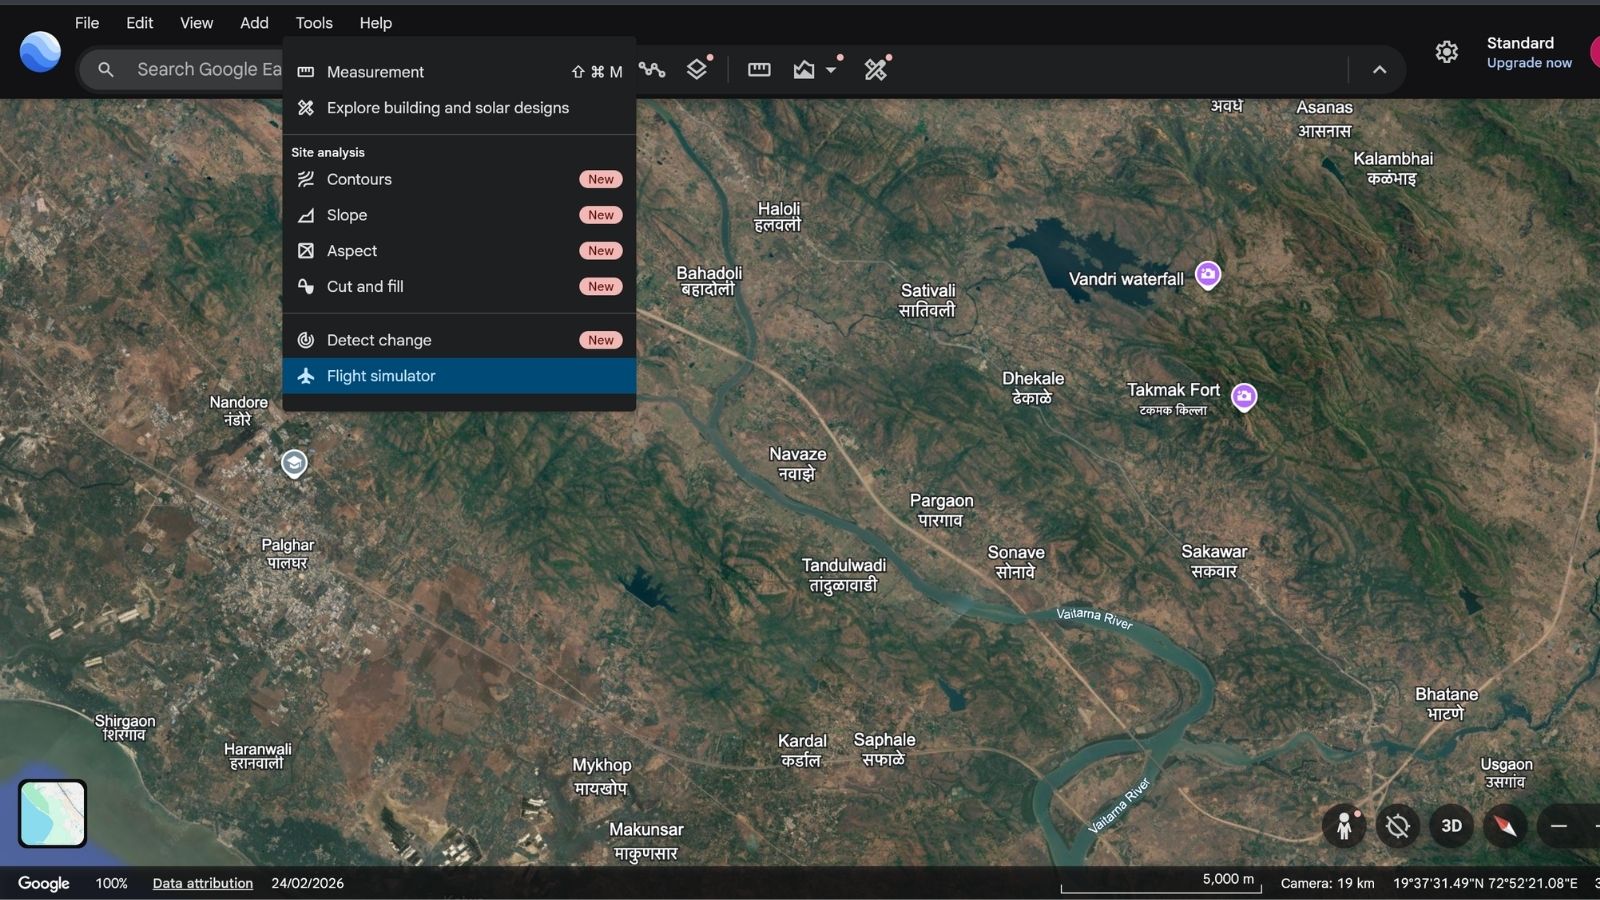Click the Haloli place label
1600x900 pixels.
click(x=778, y=216)
